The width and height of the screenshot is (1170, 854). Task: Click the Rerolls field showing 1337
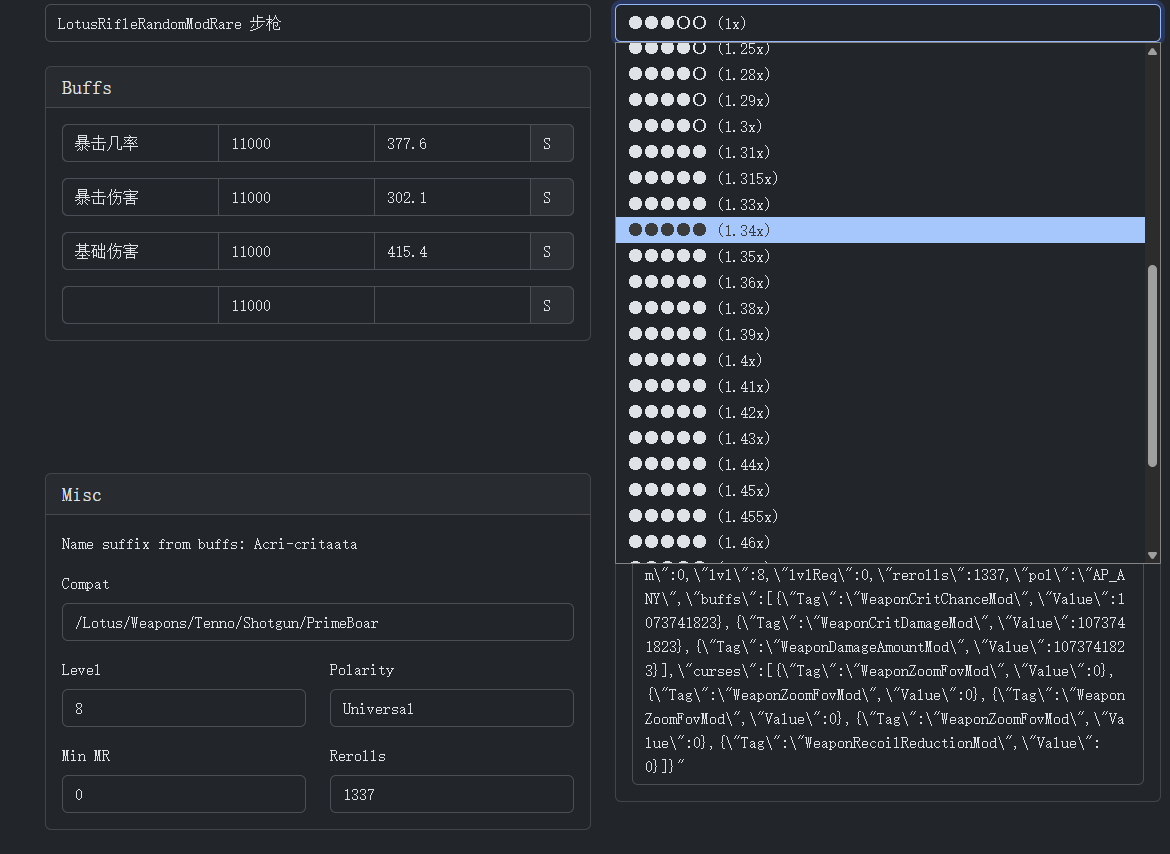point(451,794)
